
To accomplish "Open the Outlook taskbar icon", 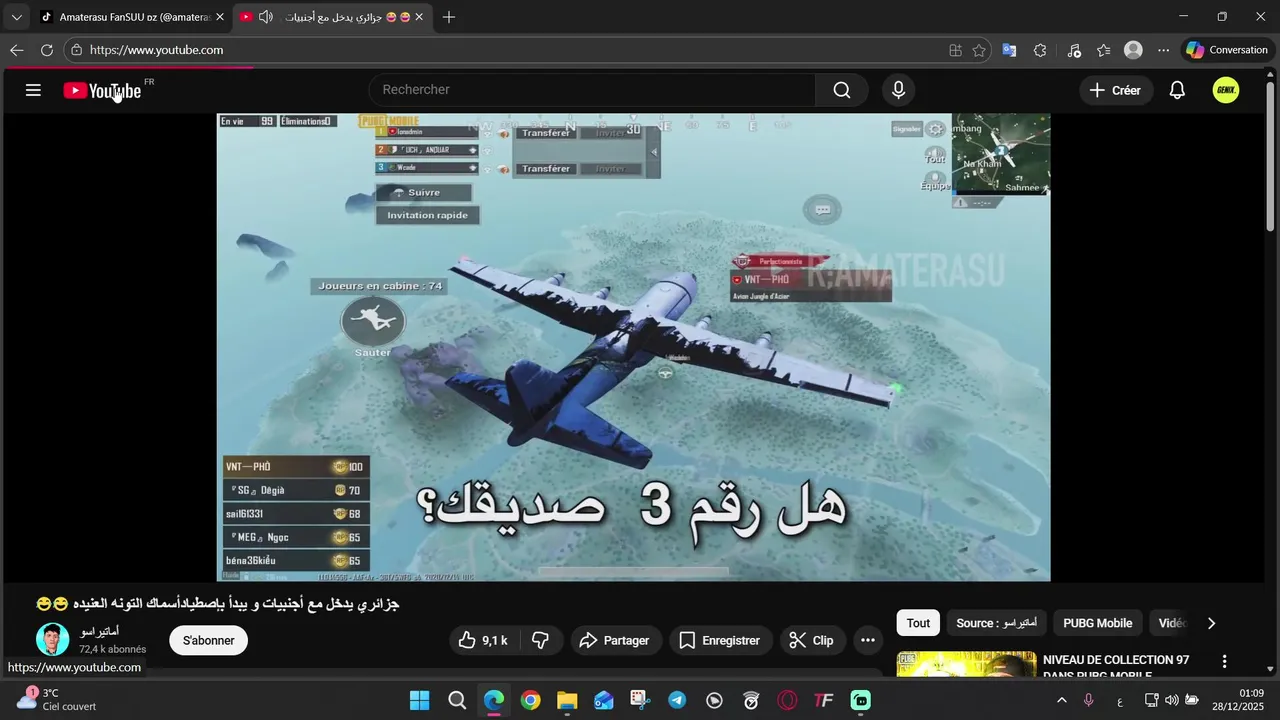I will (x=604, y=700).
